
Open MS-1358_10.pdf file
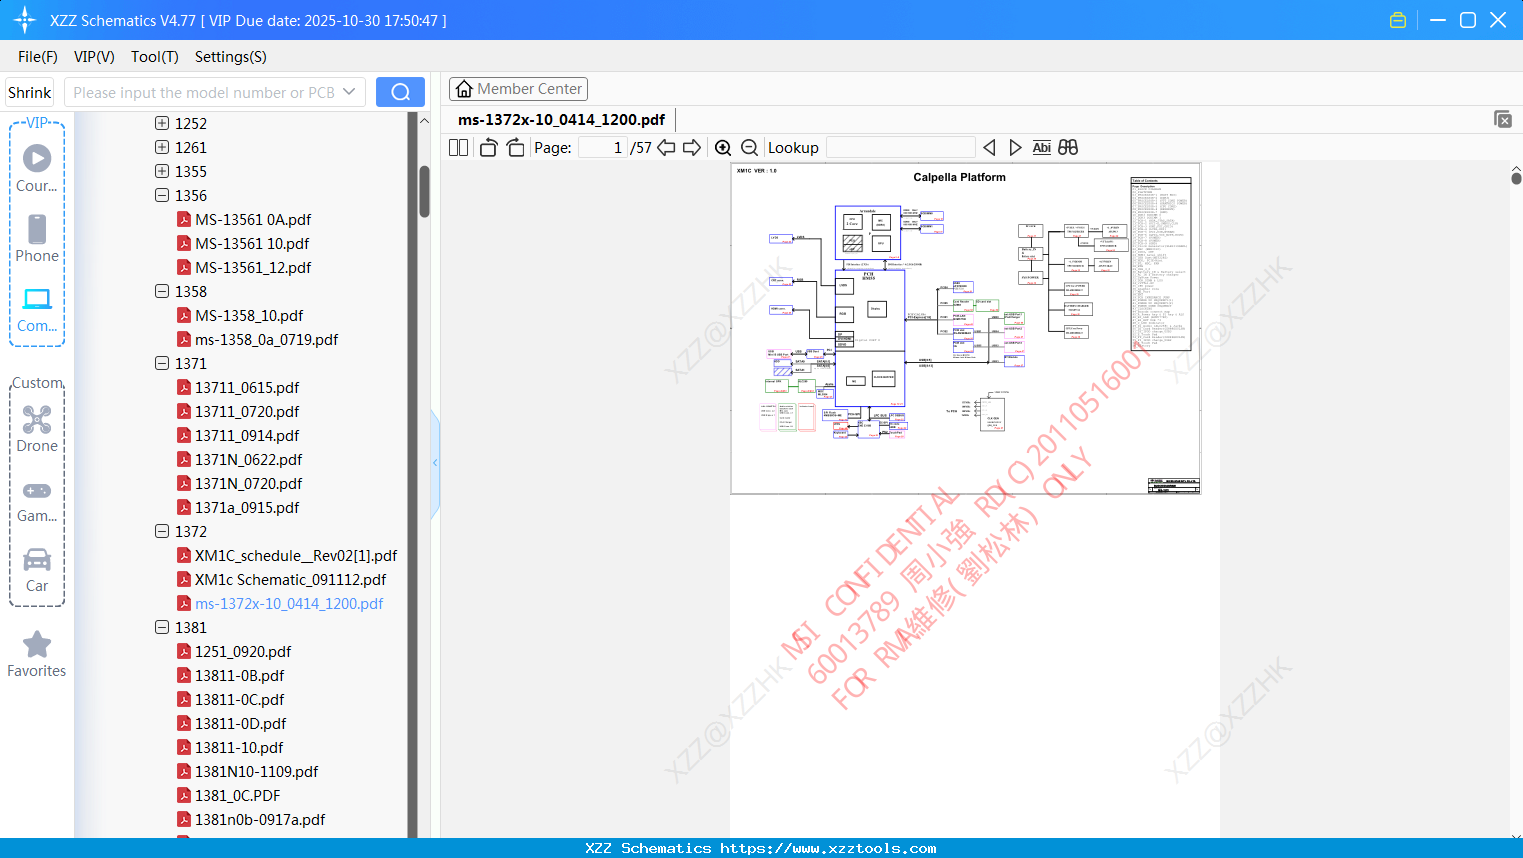click(x=249, y=315)
